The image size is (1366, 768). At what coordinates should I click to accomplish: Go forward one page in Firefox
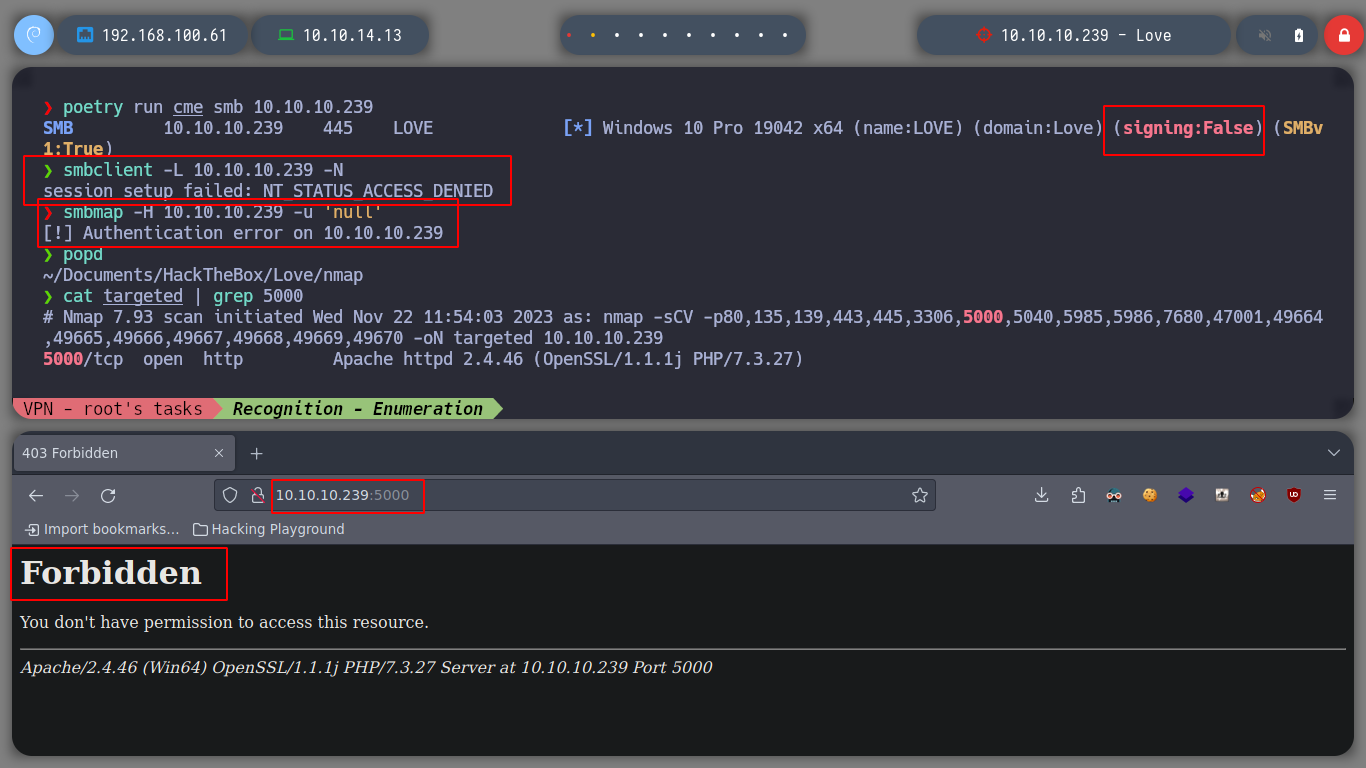click(72, 495)
